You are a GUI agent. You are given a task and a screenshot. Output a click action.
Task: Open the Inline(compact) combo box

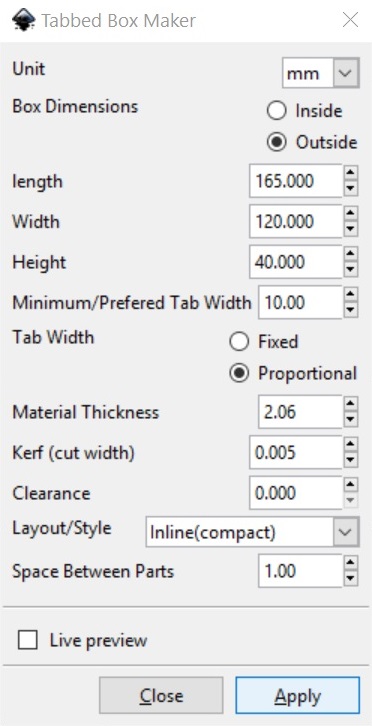pos(252,532)
